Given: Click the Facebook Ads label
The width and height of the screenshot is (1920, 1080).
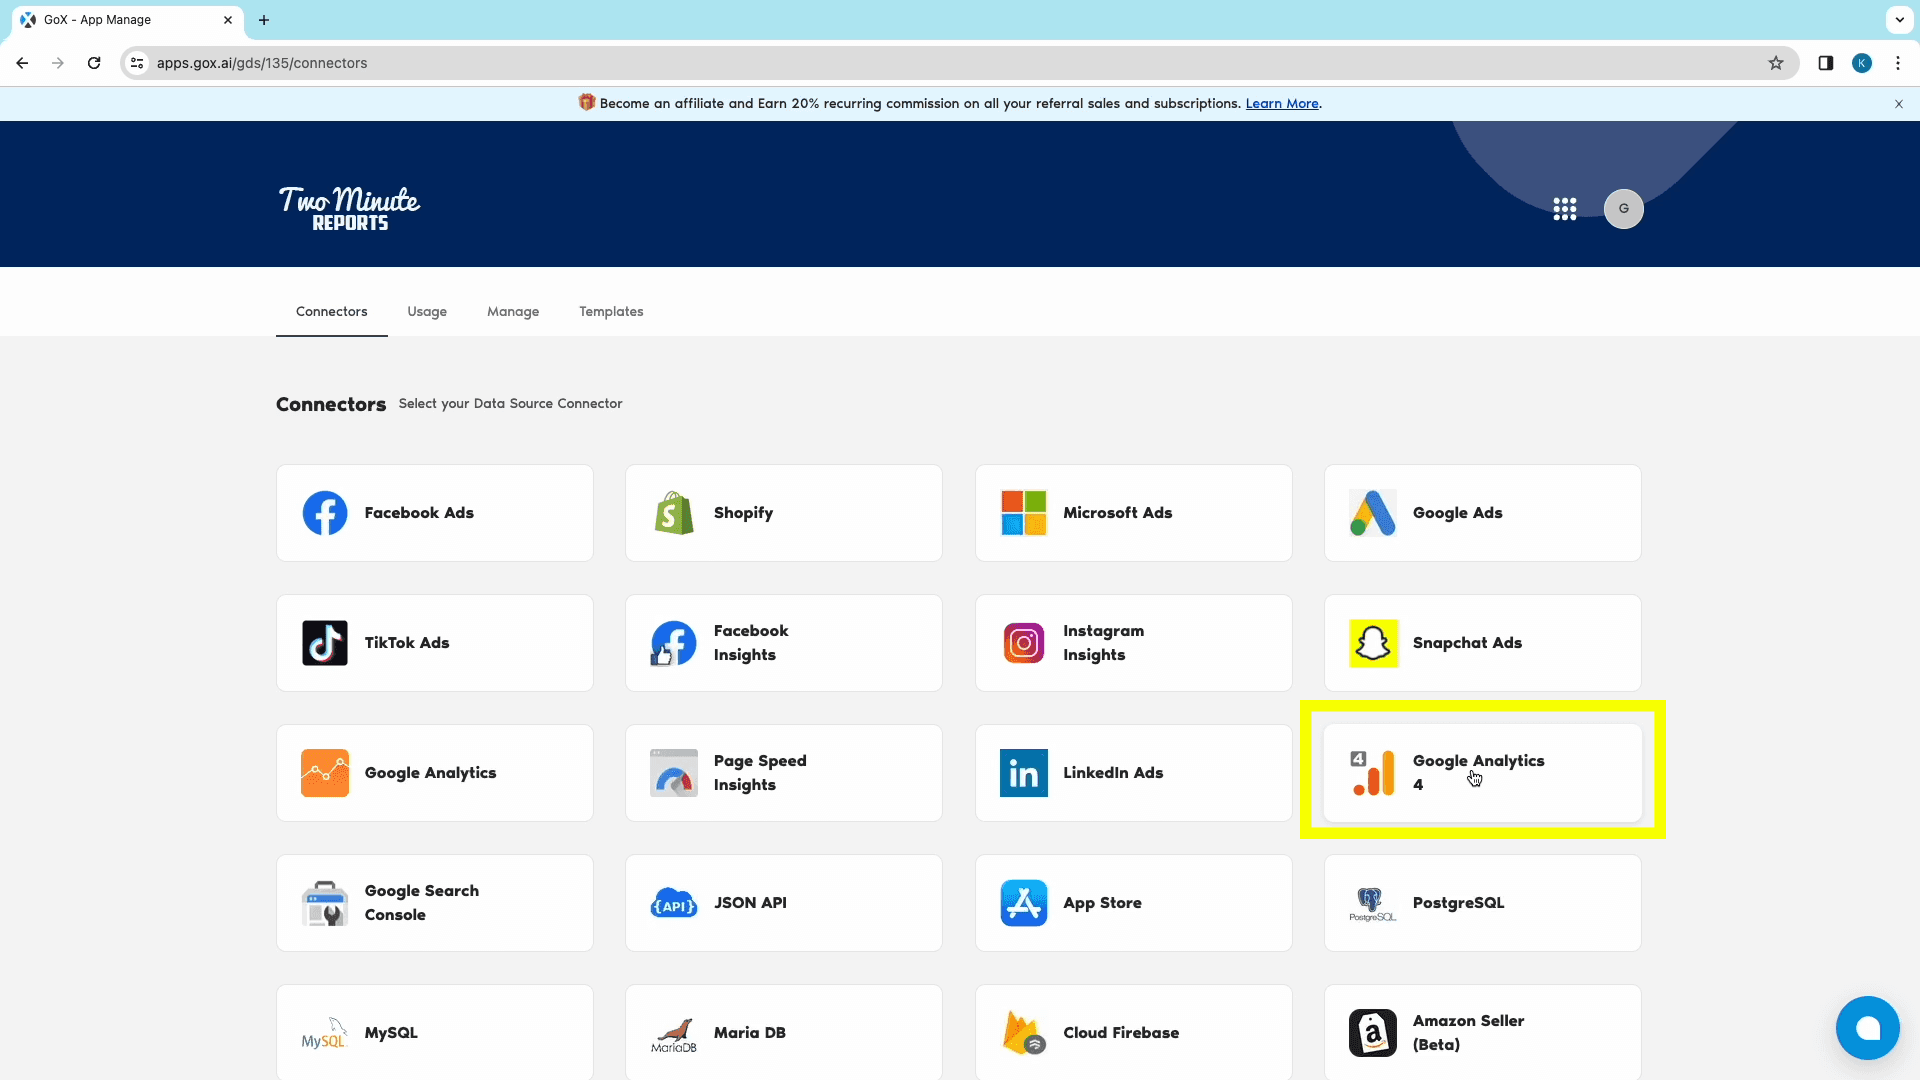Looking at the screenshot, I should coord(419,513).
